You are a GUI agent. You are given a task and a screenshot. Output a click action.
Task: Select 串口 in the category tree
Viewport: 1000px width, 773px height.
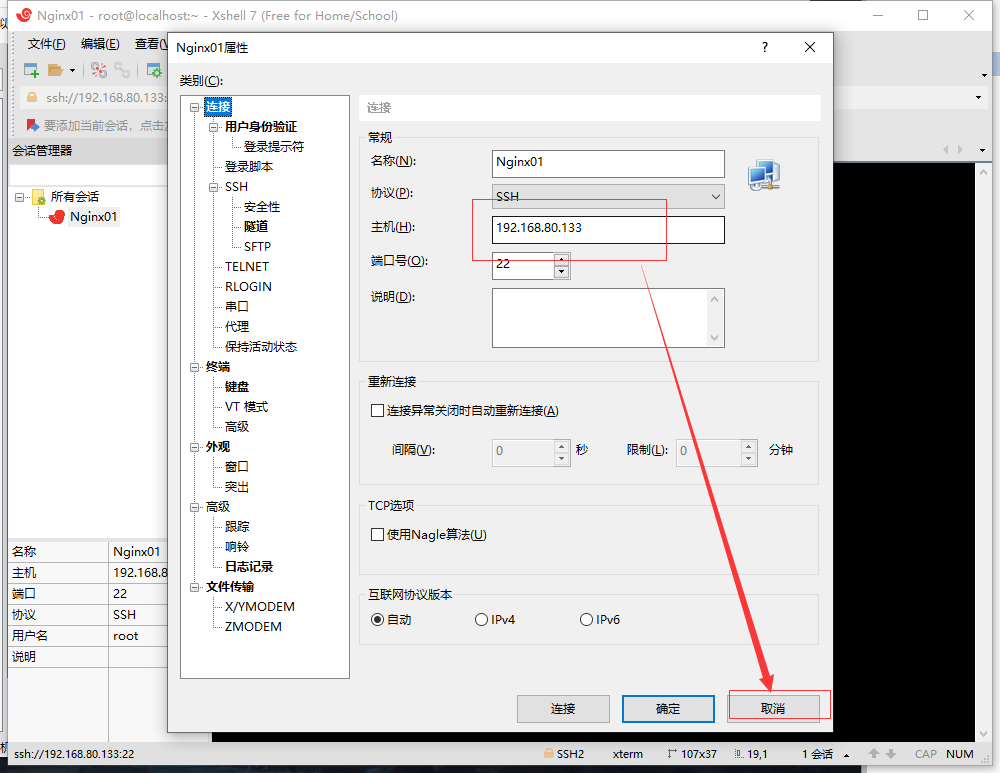(237, 307)
